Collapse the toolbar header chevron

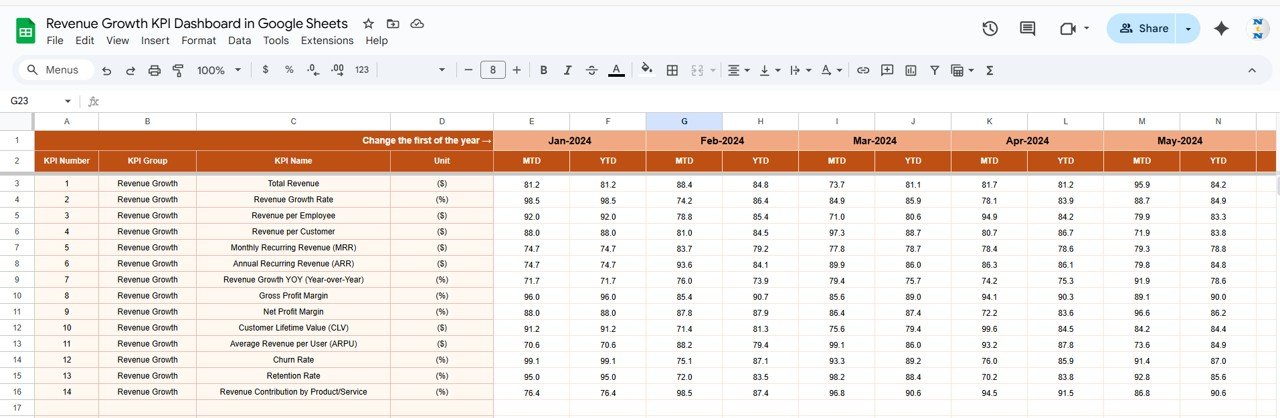point(1252,70)
